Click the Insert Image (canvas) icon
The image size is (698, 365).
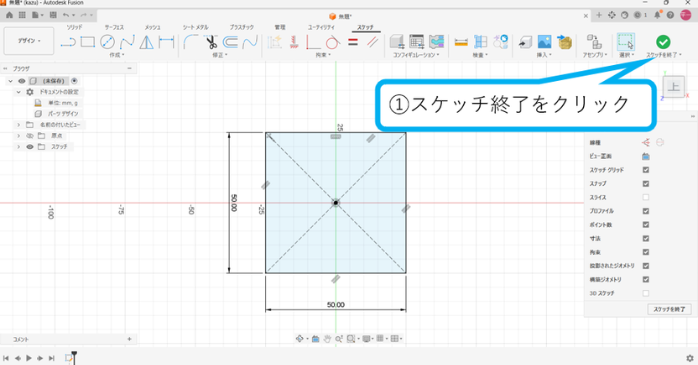click(544, 42)
